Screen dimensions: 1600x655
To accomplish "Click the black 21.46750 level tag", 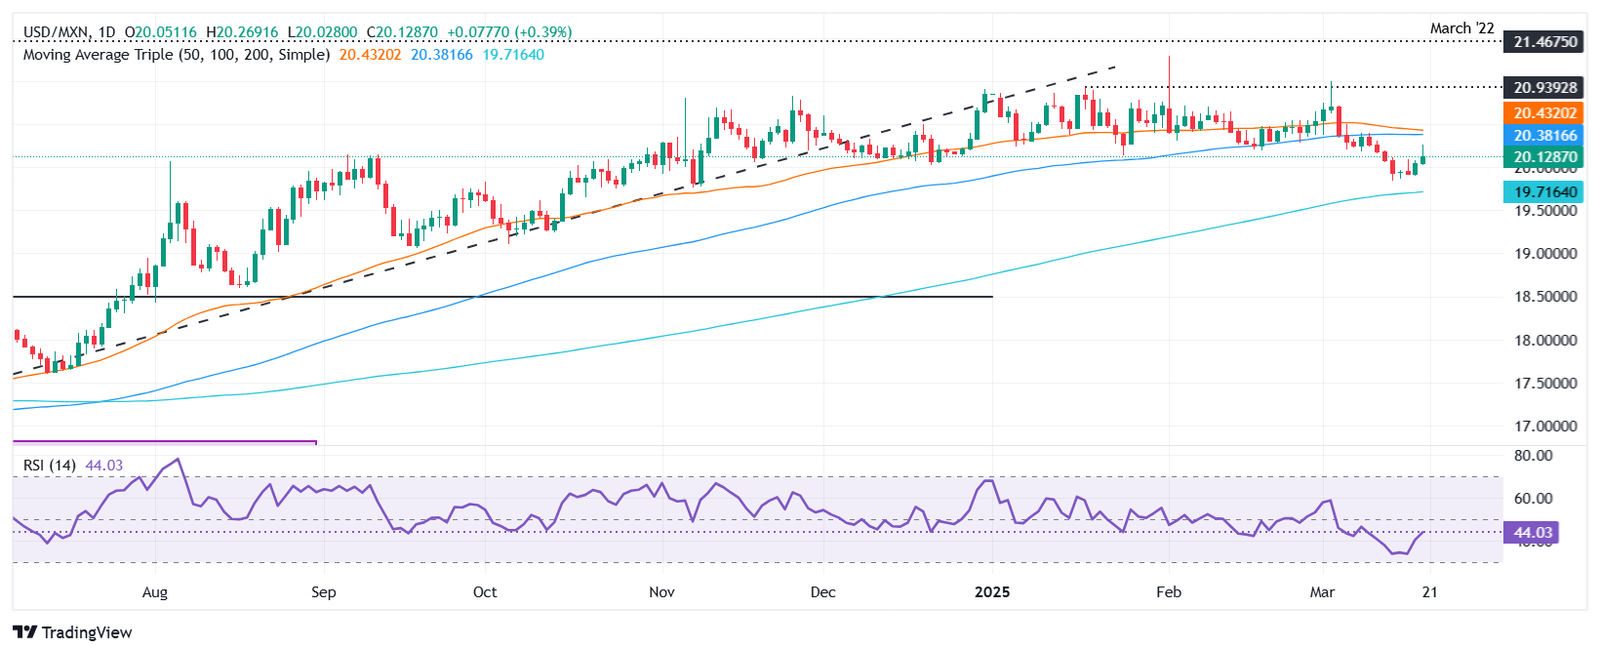I will coord(1544,42).
